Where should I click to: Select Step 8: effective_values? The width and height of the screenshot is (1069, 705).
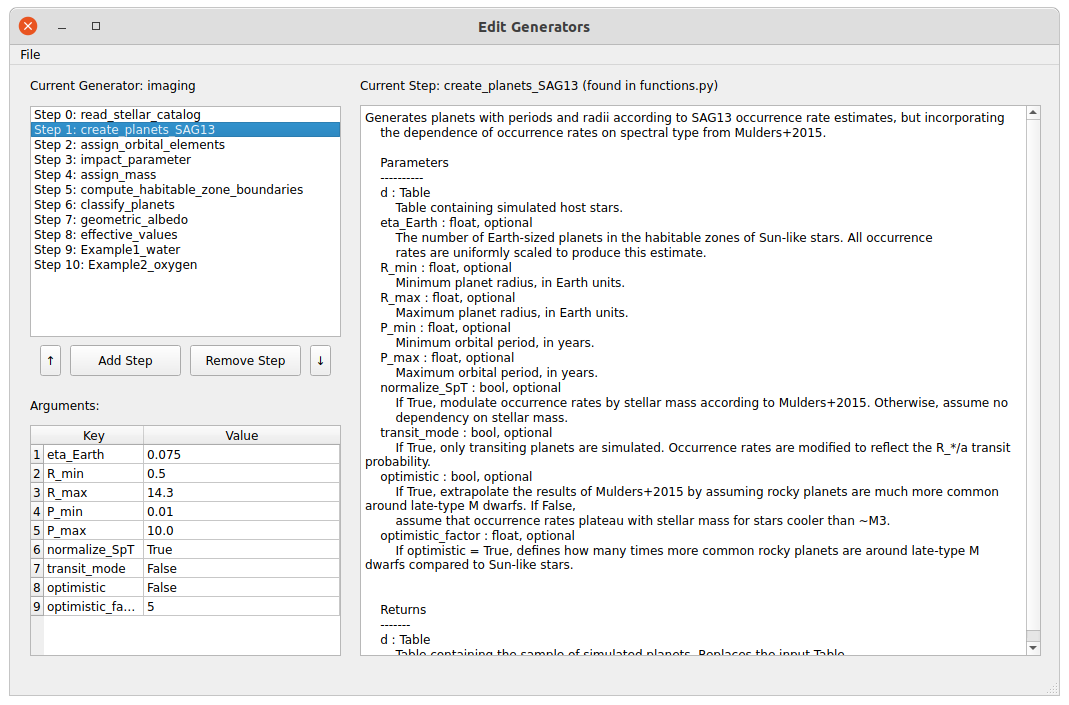[185, 235]
